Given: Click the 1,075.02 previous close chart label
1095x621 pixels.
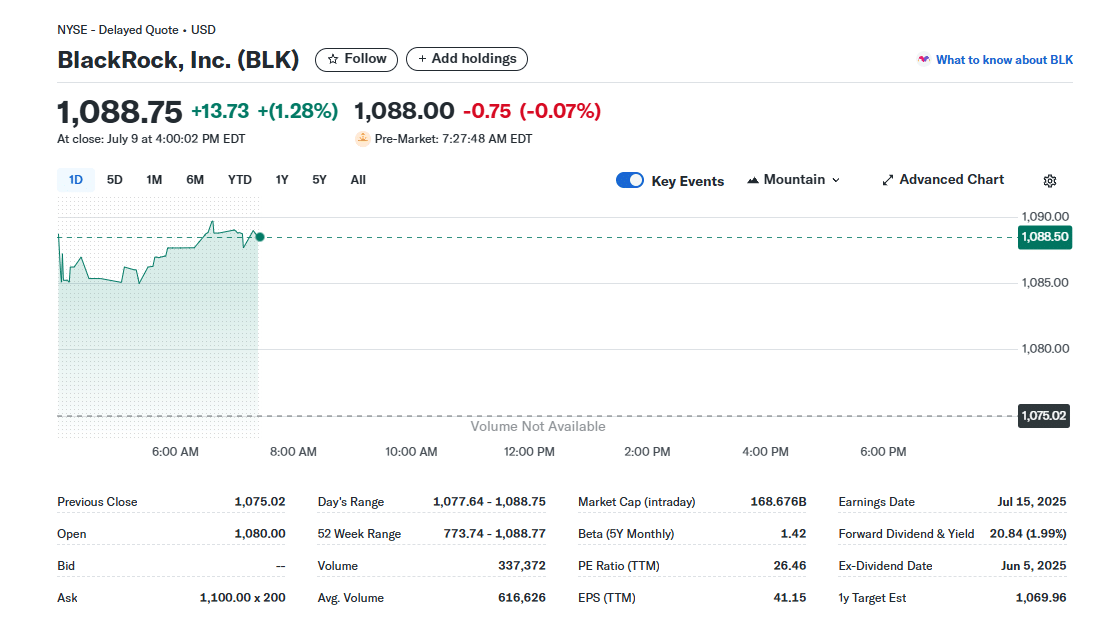Looking at the screenshot, I should [x=1044, y=416].
